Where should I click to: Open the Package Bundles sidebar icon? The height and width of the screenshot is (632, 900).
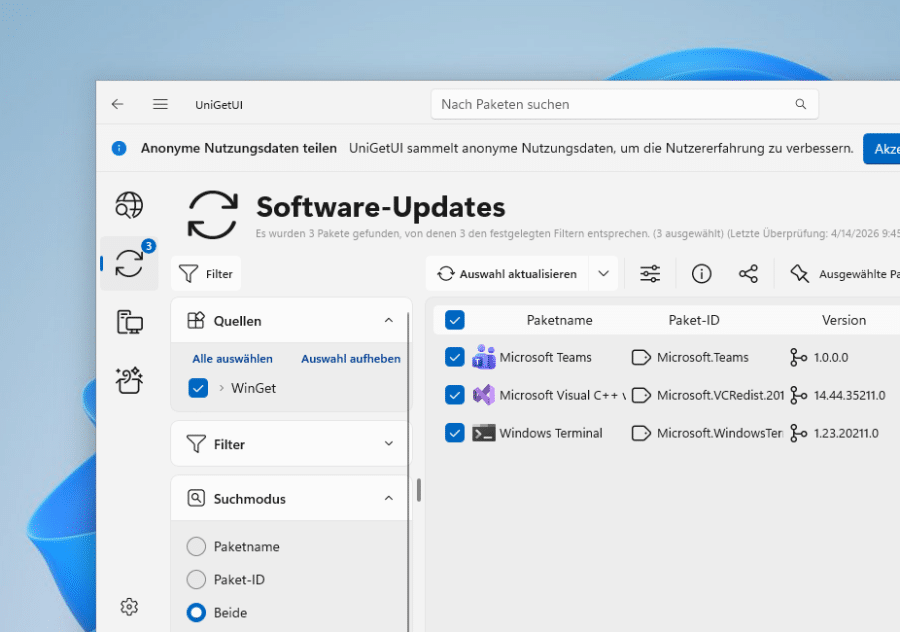[x=129, y=380]
